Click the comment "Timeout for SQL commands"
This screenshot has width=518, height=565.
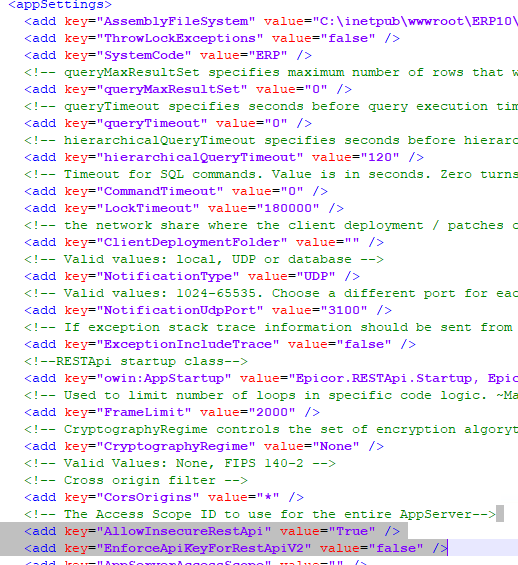271,174
